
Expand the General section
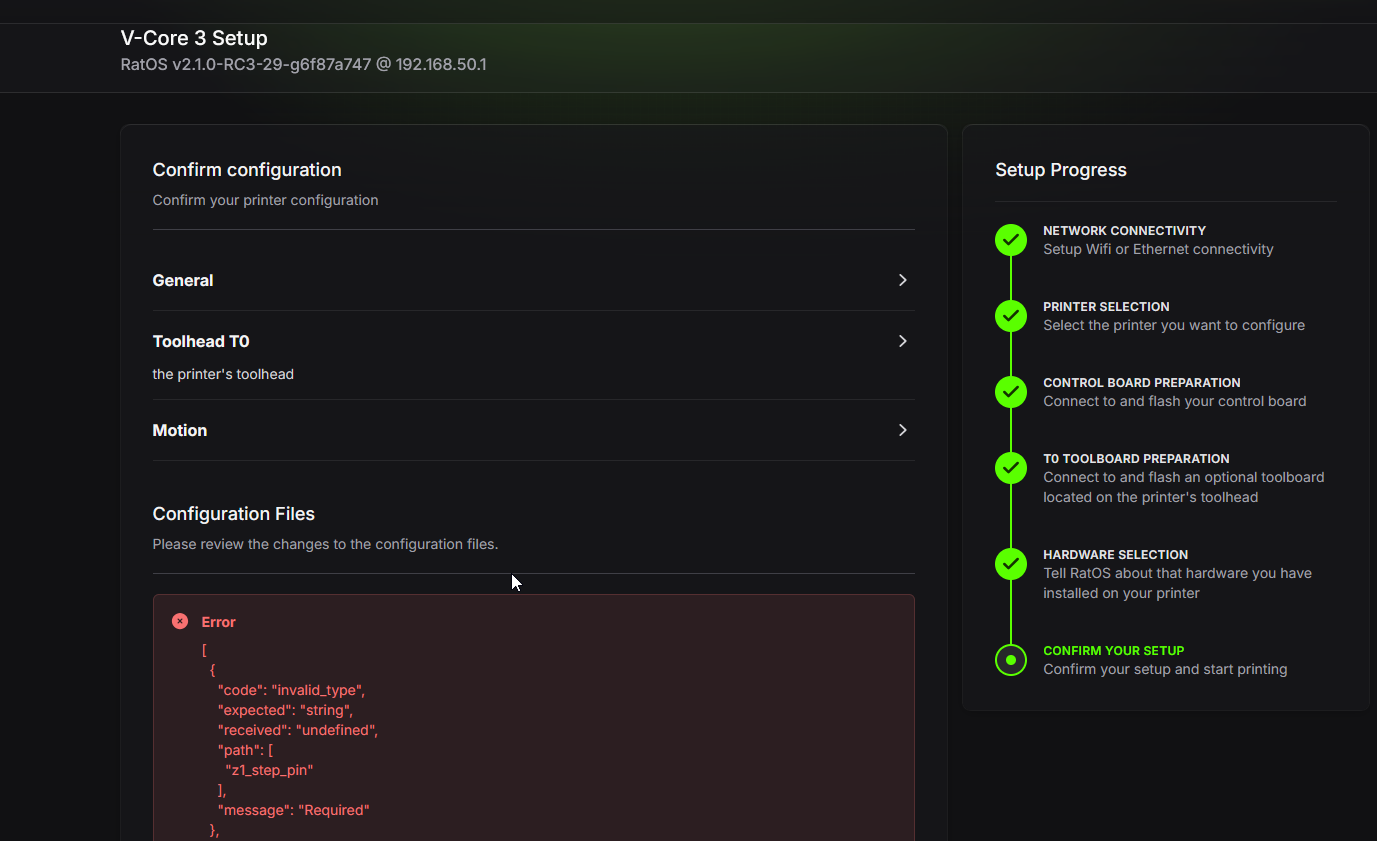(533, 280)
